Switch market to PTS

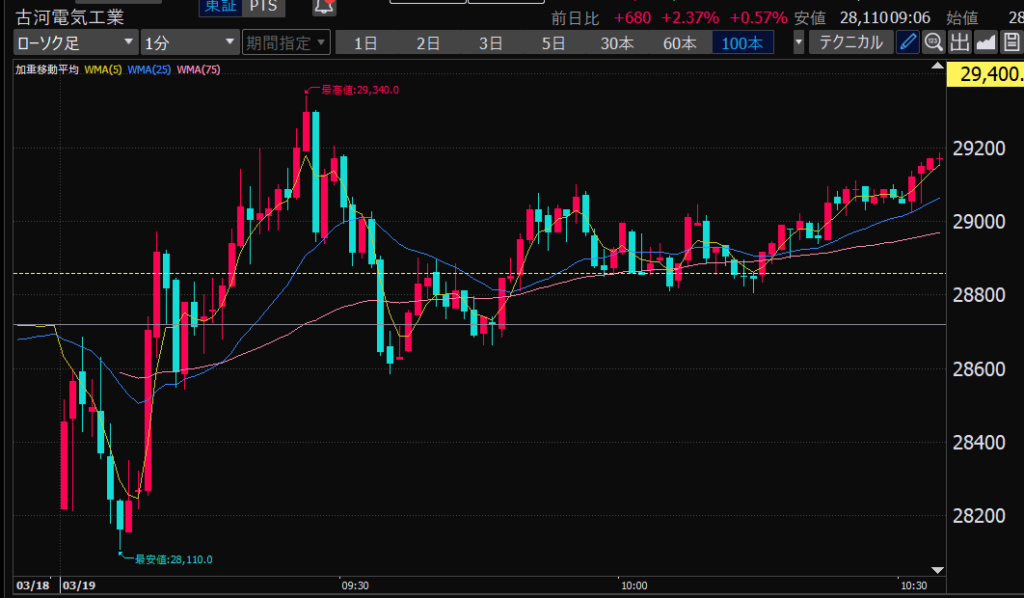[265, 7]
